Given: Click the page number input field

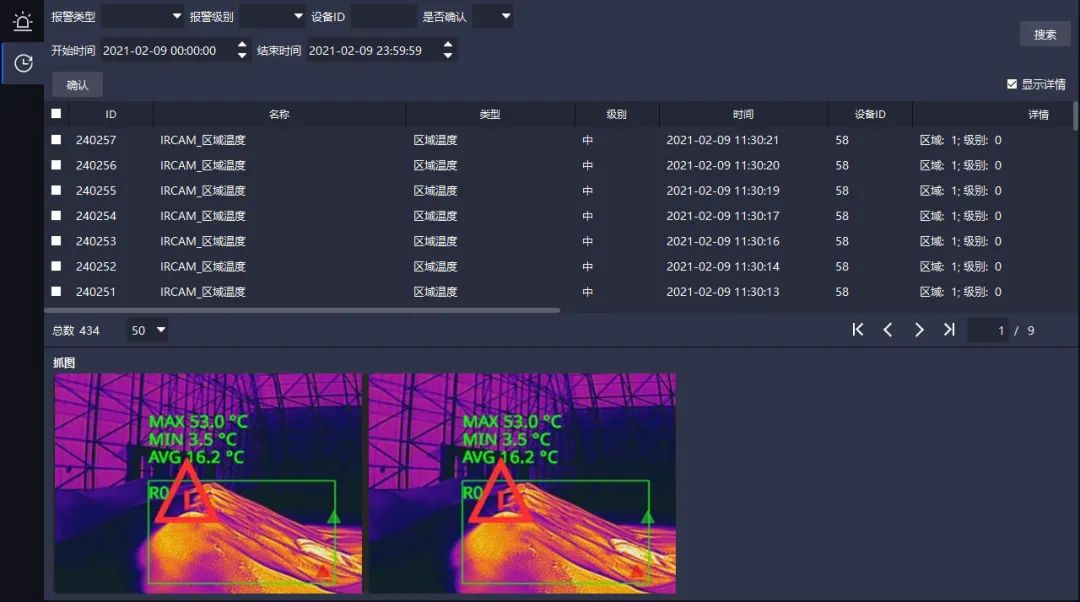Looking at the screenshot, I should coord(988,329).
